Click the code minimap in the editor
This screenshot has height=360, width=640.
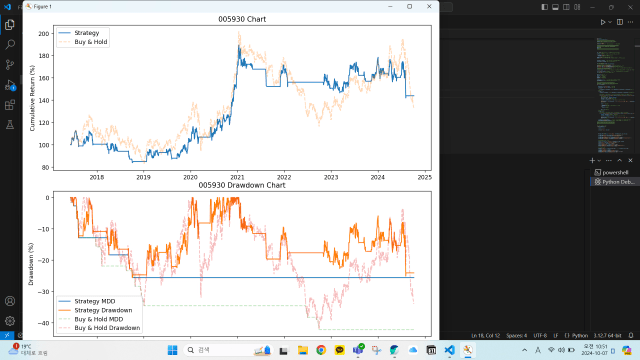[x=615, y=95]
